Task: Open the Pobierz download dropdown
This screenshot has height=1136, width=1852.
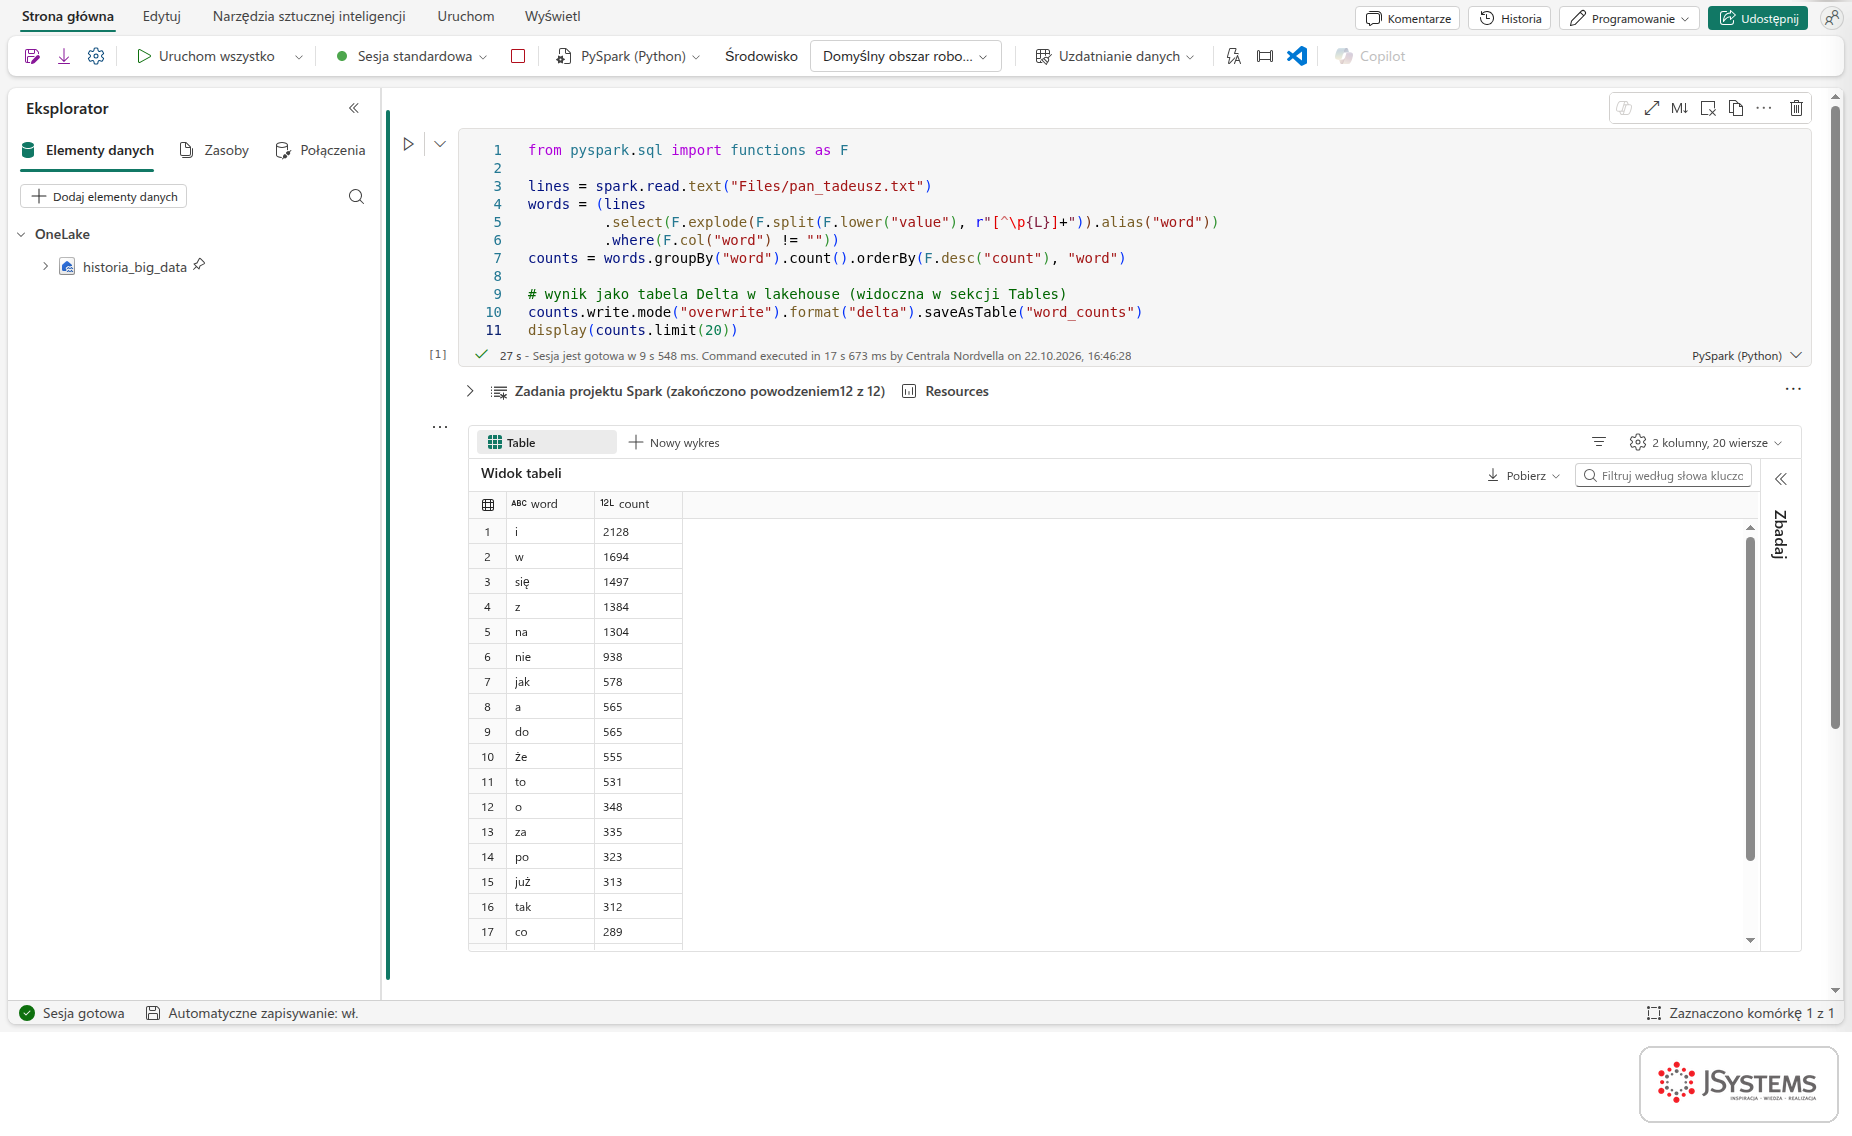Action: [x=1523, y=475]
